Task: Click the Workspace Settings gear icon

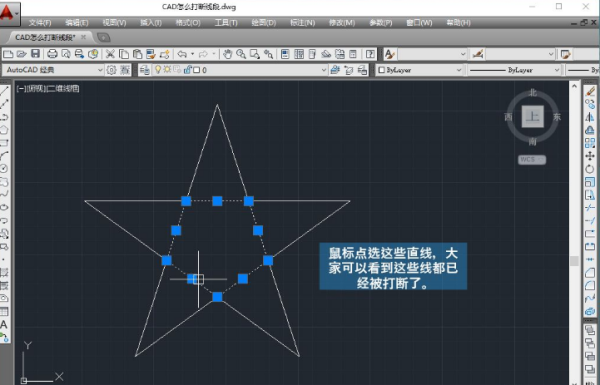Action: pyautogui.click(x=111, y=70)
